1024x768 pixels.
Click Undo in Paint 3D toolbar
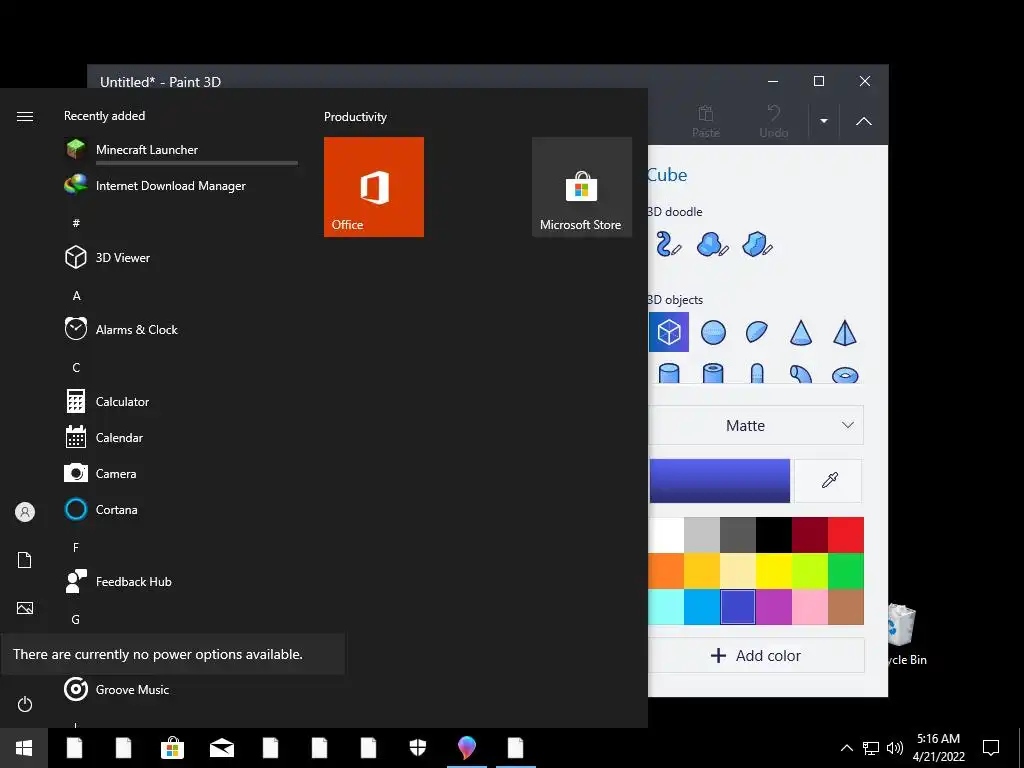pyautogui.click(x=774, y=121)
